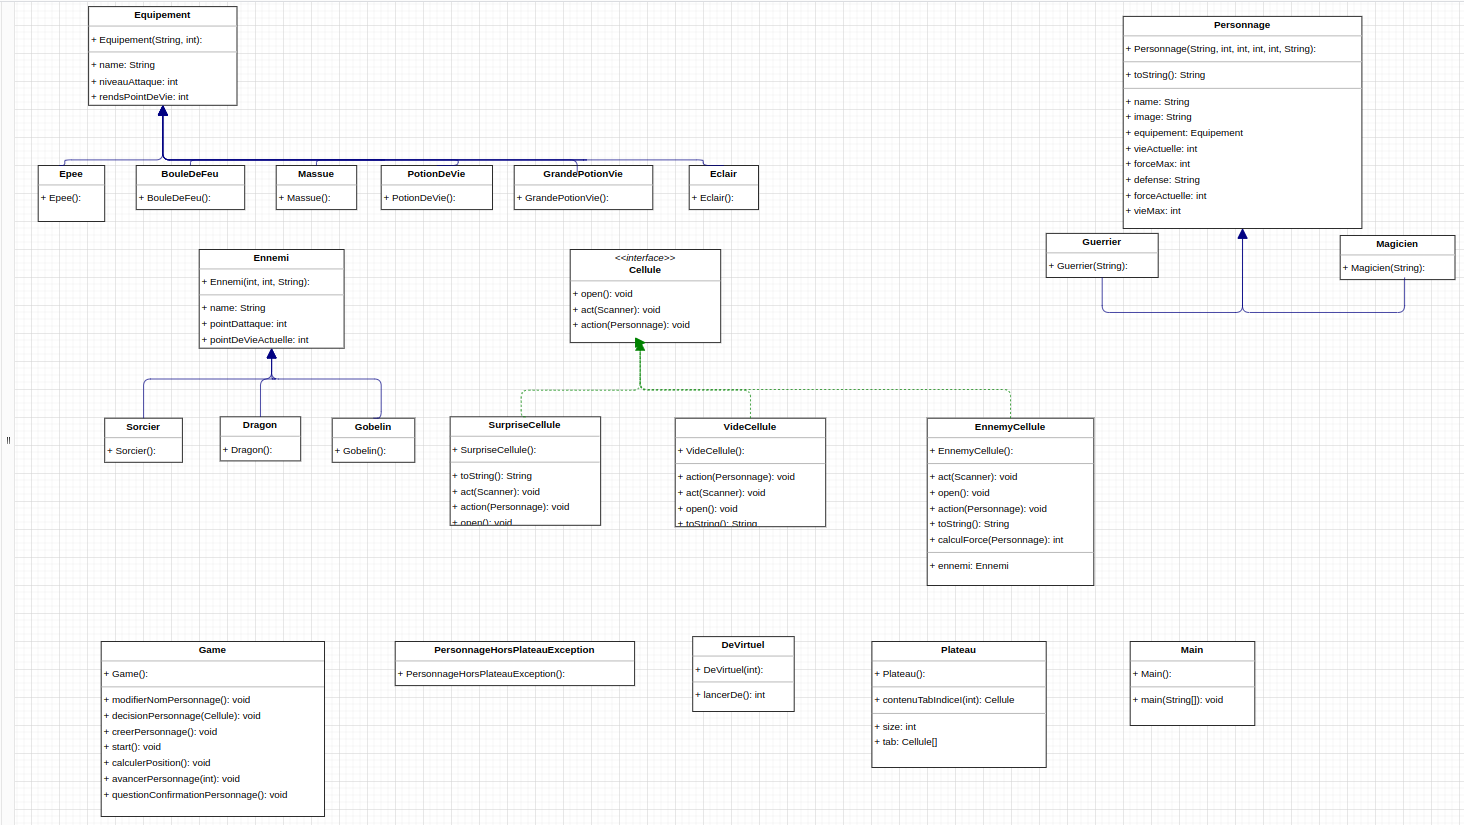
Task: Select the VideCellule class box
Action: [x=751, y=470]
